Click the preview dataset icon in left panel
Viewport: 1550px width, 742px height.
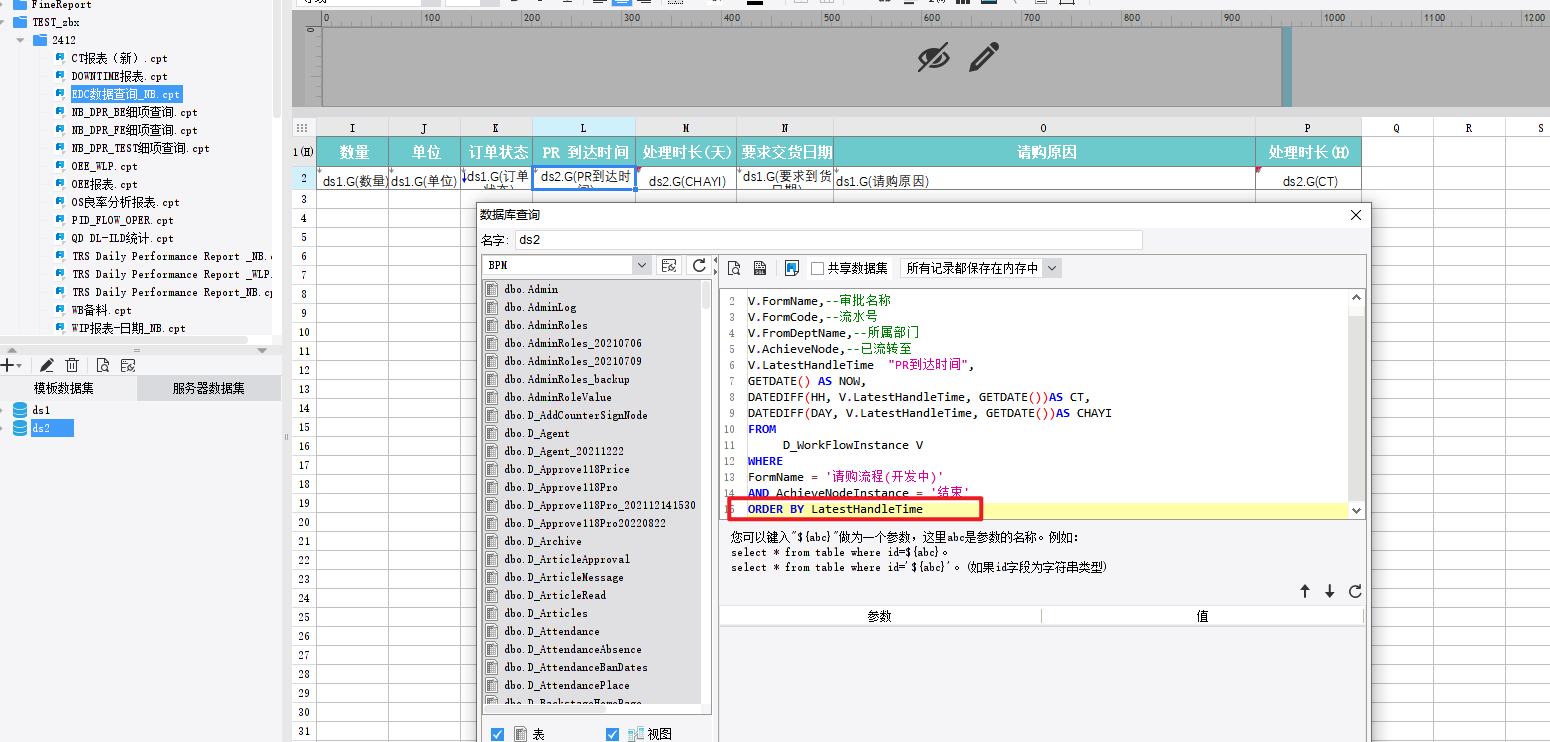[102, 366]
